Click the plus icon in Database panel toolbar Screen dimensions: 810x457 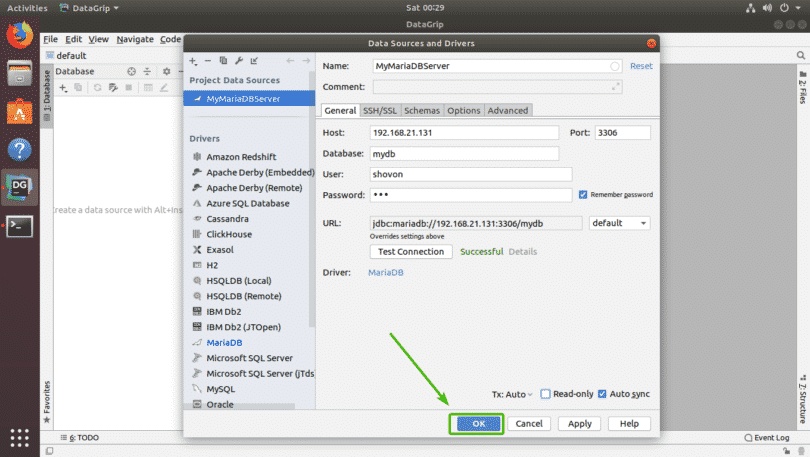pyautogui.click(x=63, y=88)
